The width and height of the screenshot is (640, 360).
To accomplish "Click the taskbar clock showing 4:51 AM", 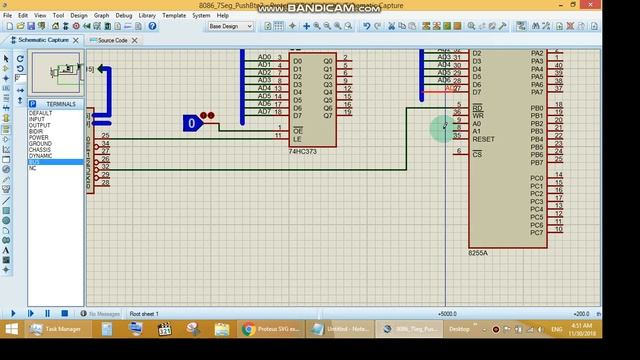I will 581,329.
